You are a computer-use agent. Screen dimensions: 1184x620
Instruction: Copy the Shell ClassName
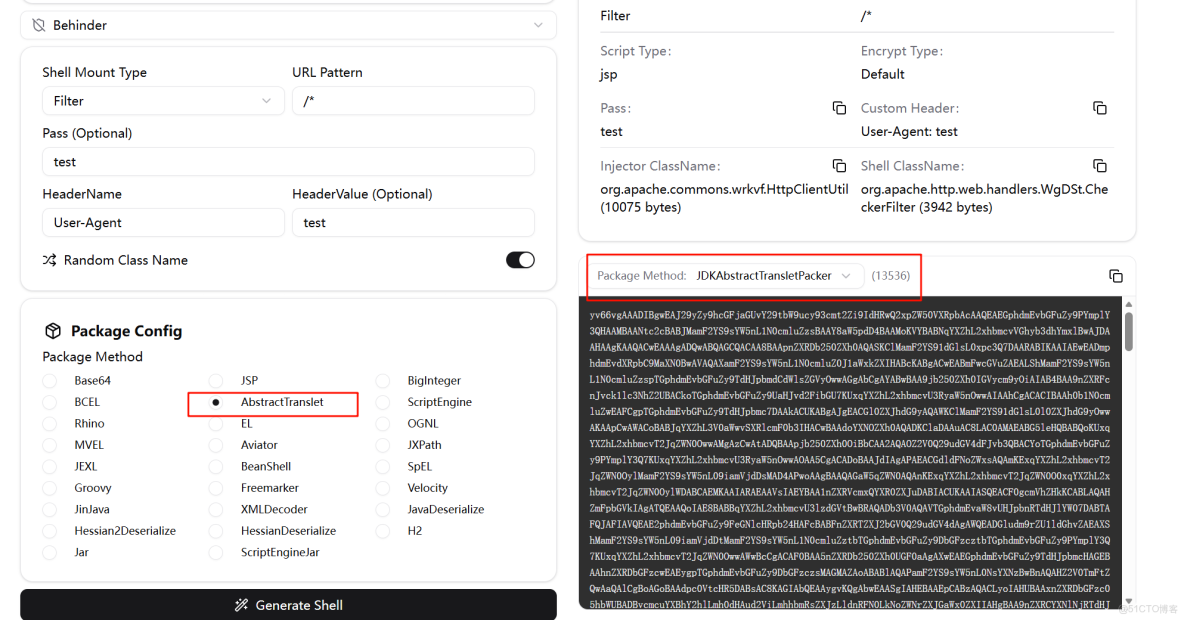1099,166
